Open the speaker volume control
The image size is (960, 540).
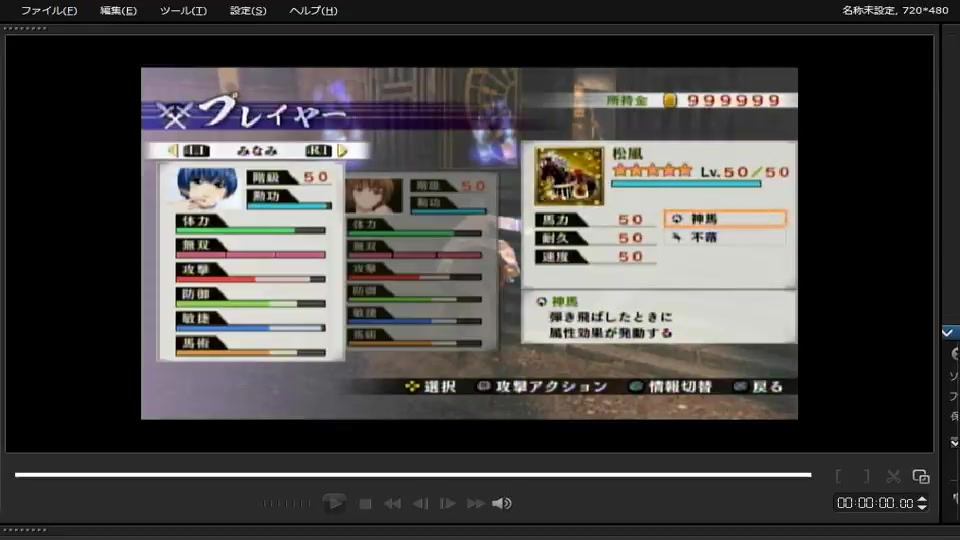point(501,503)
